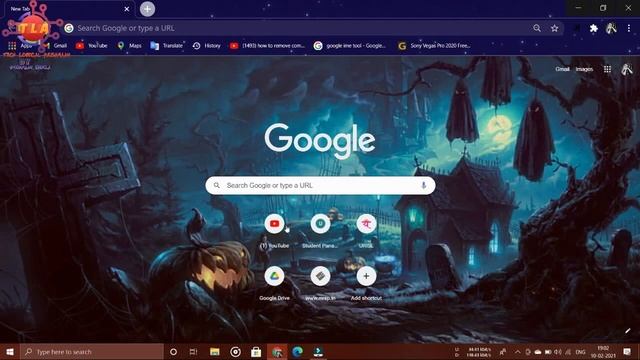
Task: Switch ENG input language in tray
Action: [580, 352]
